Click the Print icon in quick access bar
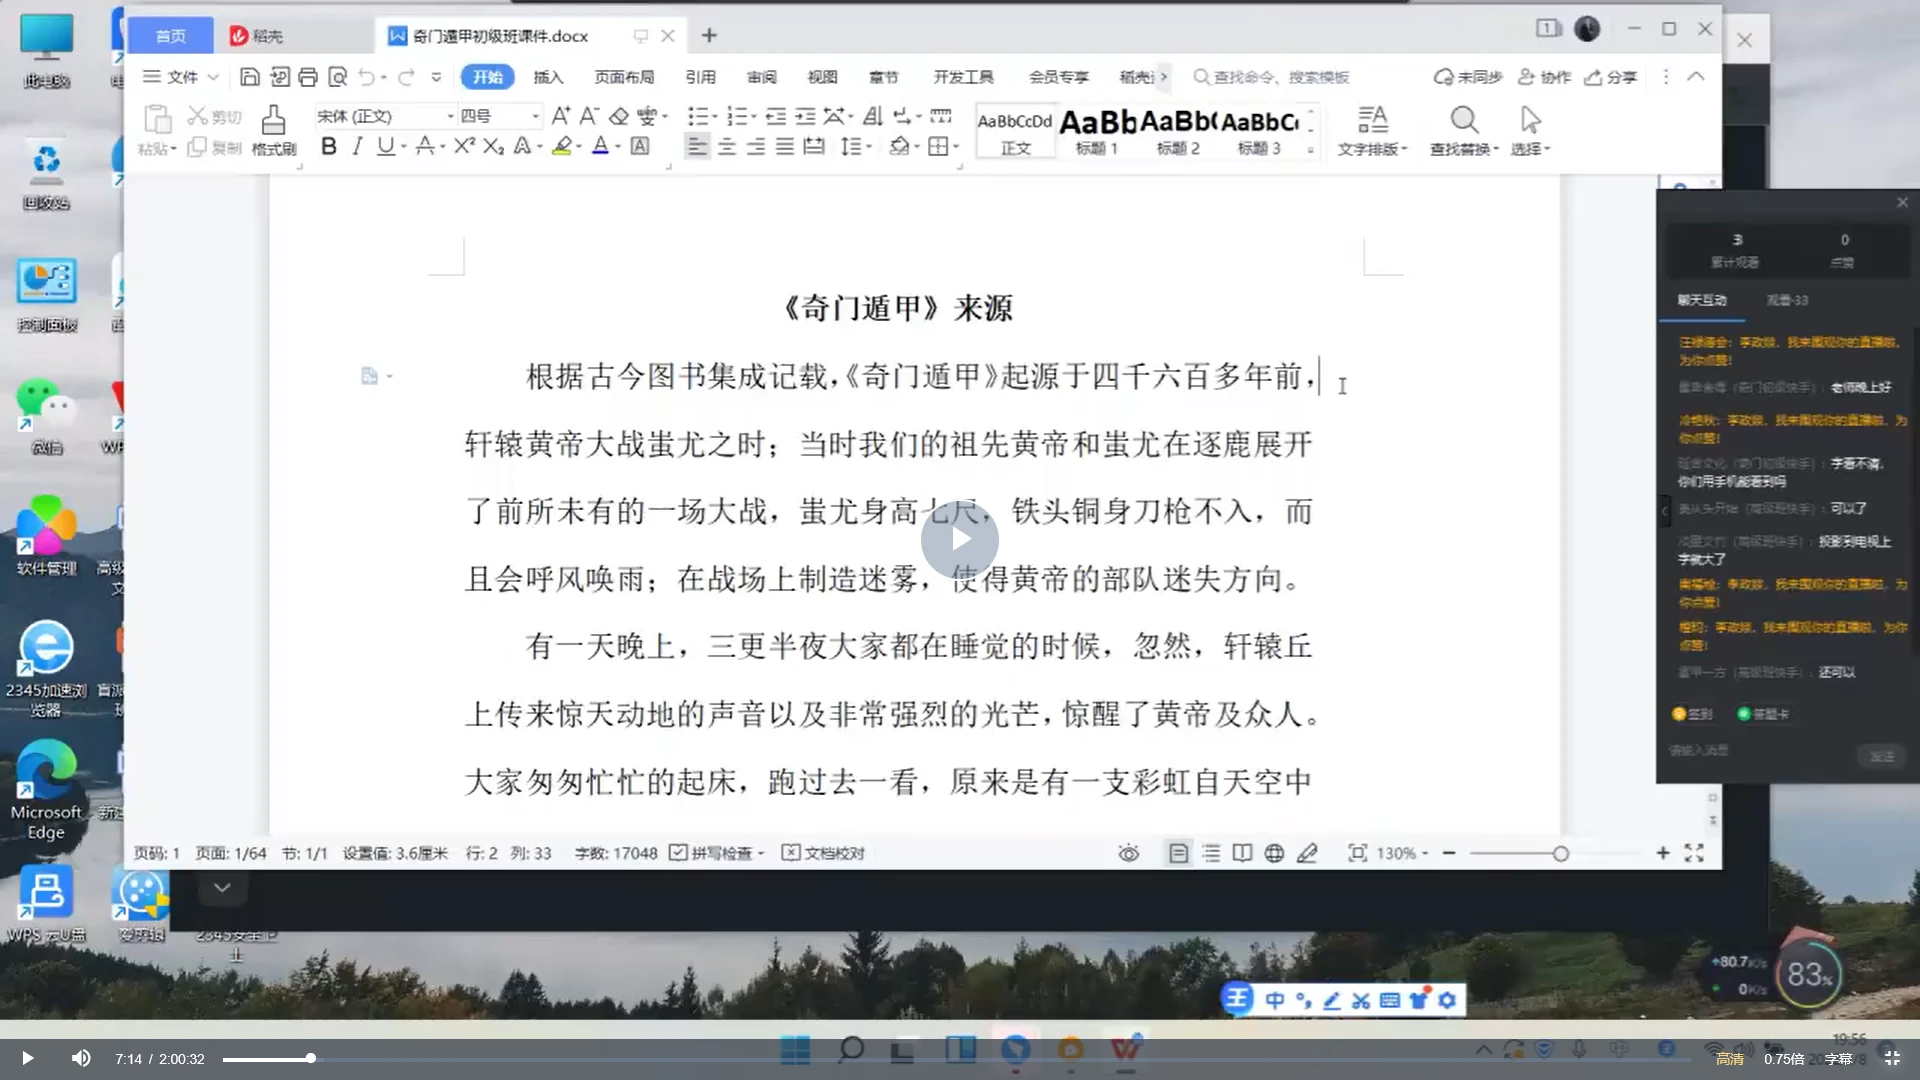 [x=308, y=77]
